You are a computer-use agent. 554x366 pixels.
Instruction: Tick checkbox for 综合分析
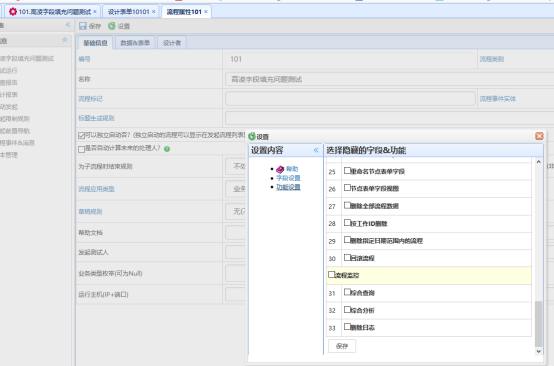coord(347,309)
